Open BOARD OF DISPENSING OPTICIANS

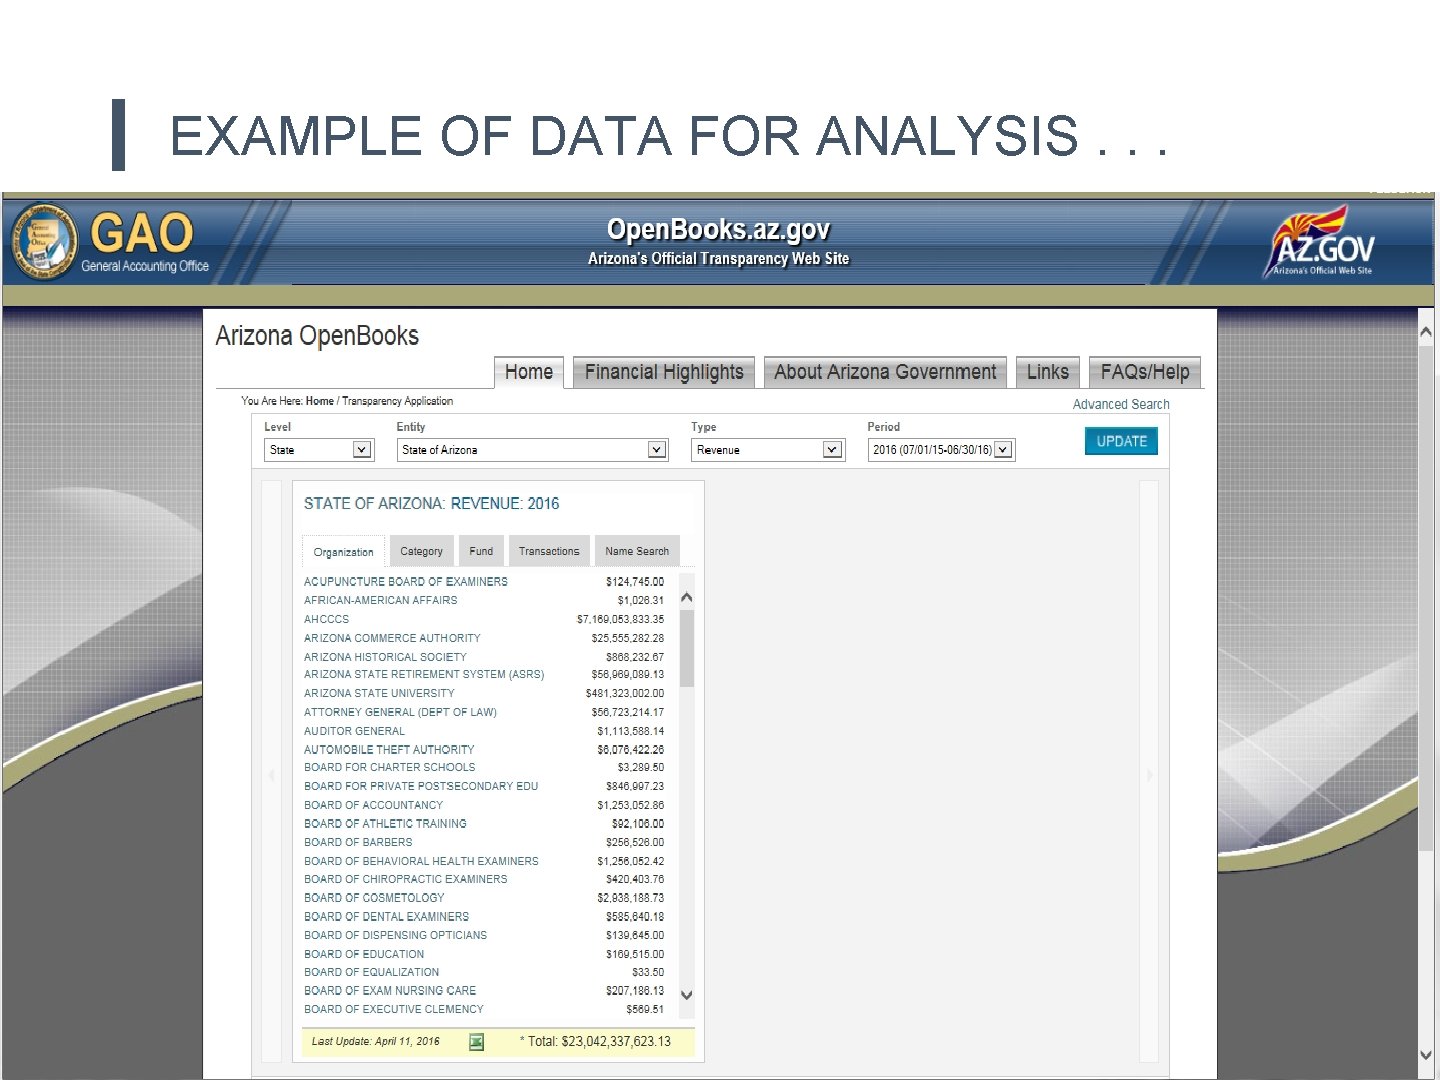point(395,936)
